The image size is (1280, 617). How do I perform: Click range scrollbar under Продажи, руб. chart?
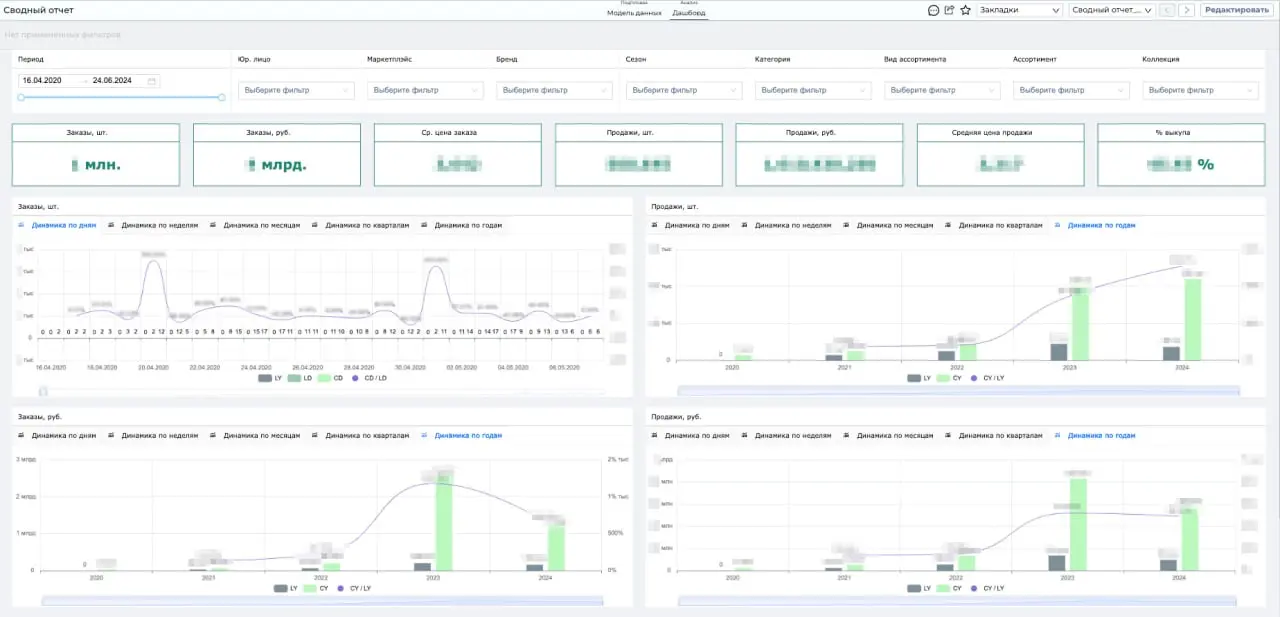click(x=958, y=601)
